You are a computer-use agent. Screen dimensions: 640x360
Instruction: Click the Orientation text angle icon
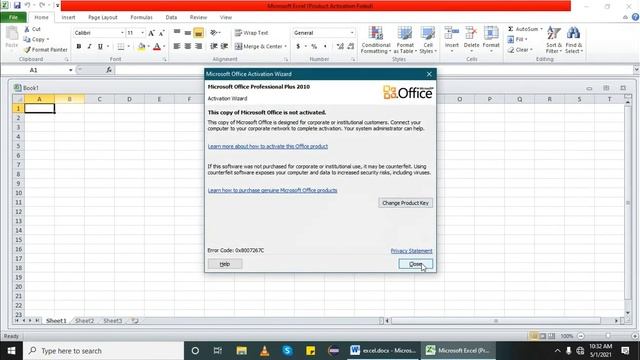click(214, 33)
